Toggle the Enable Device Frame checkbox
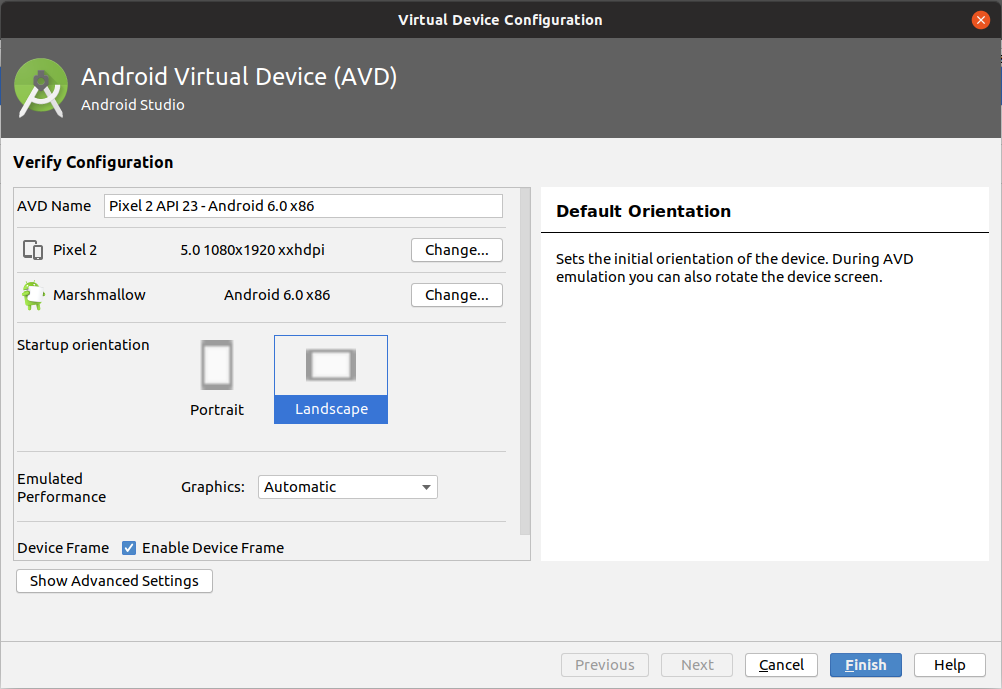 (x=129, y=548)
